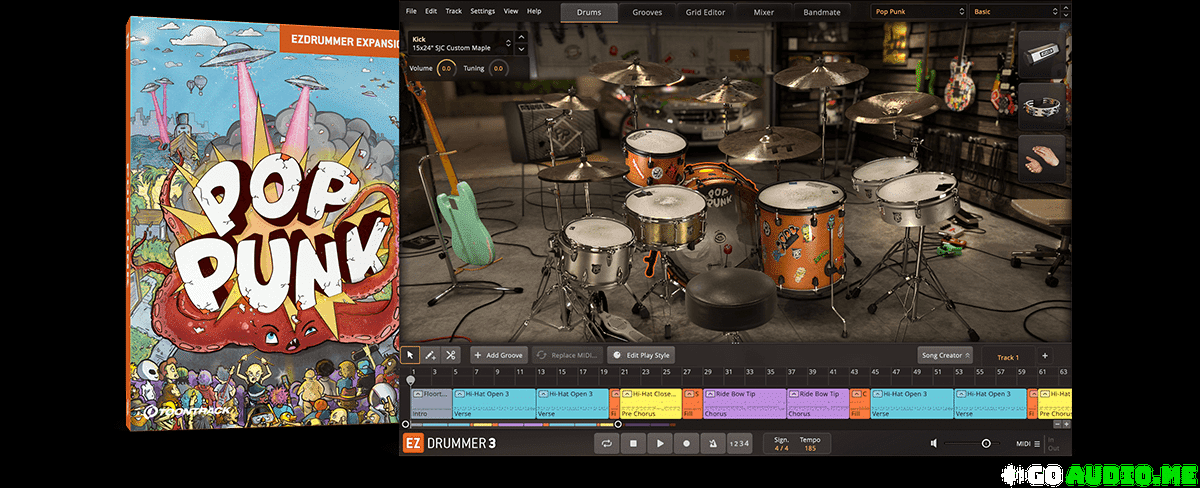Switch to the Drums tab
Viewport: 1200px width, 488px height.
[x=588, y=13]
